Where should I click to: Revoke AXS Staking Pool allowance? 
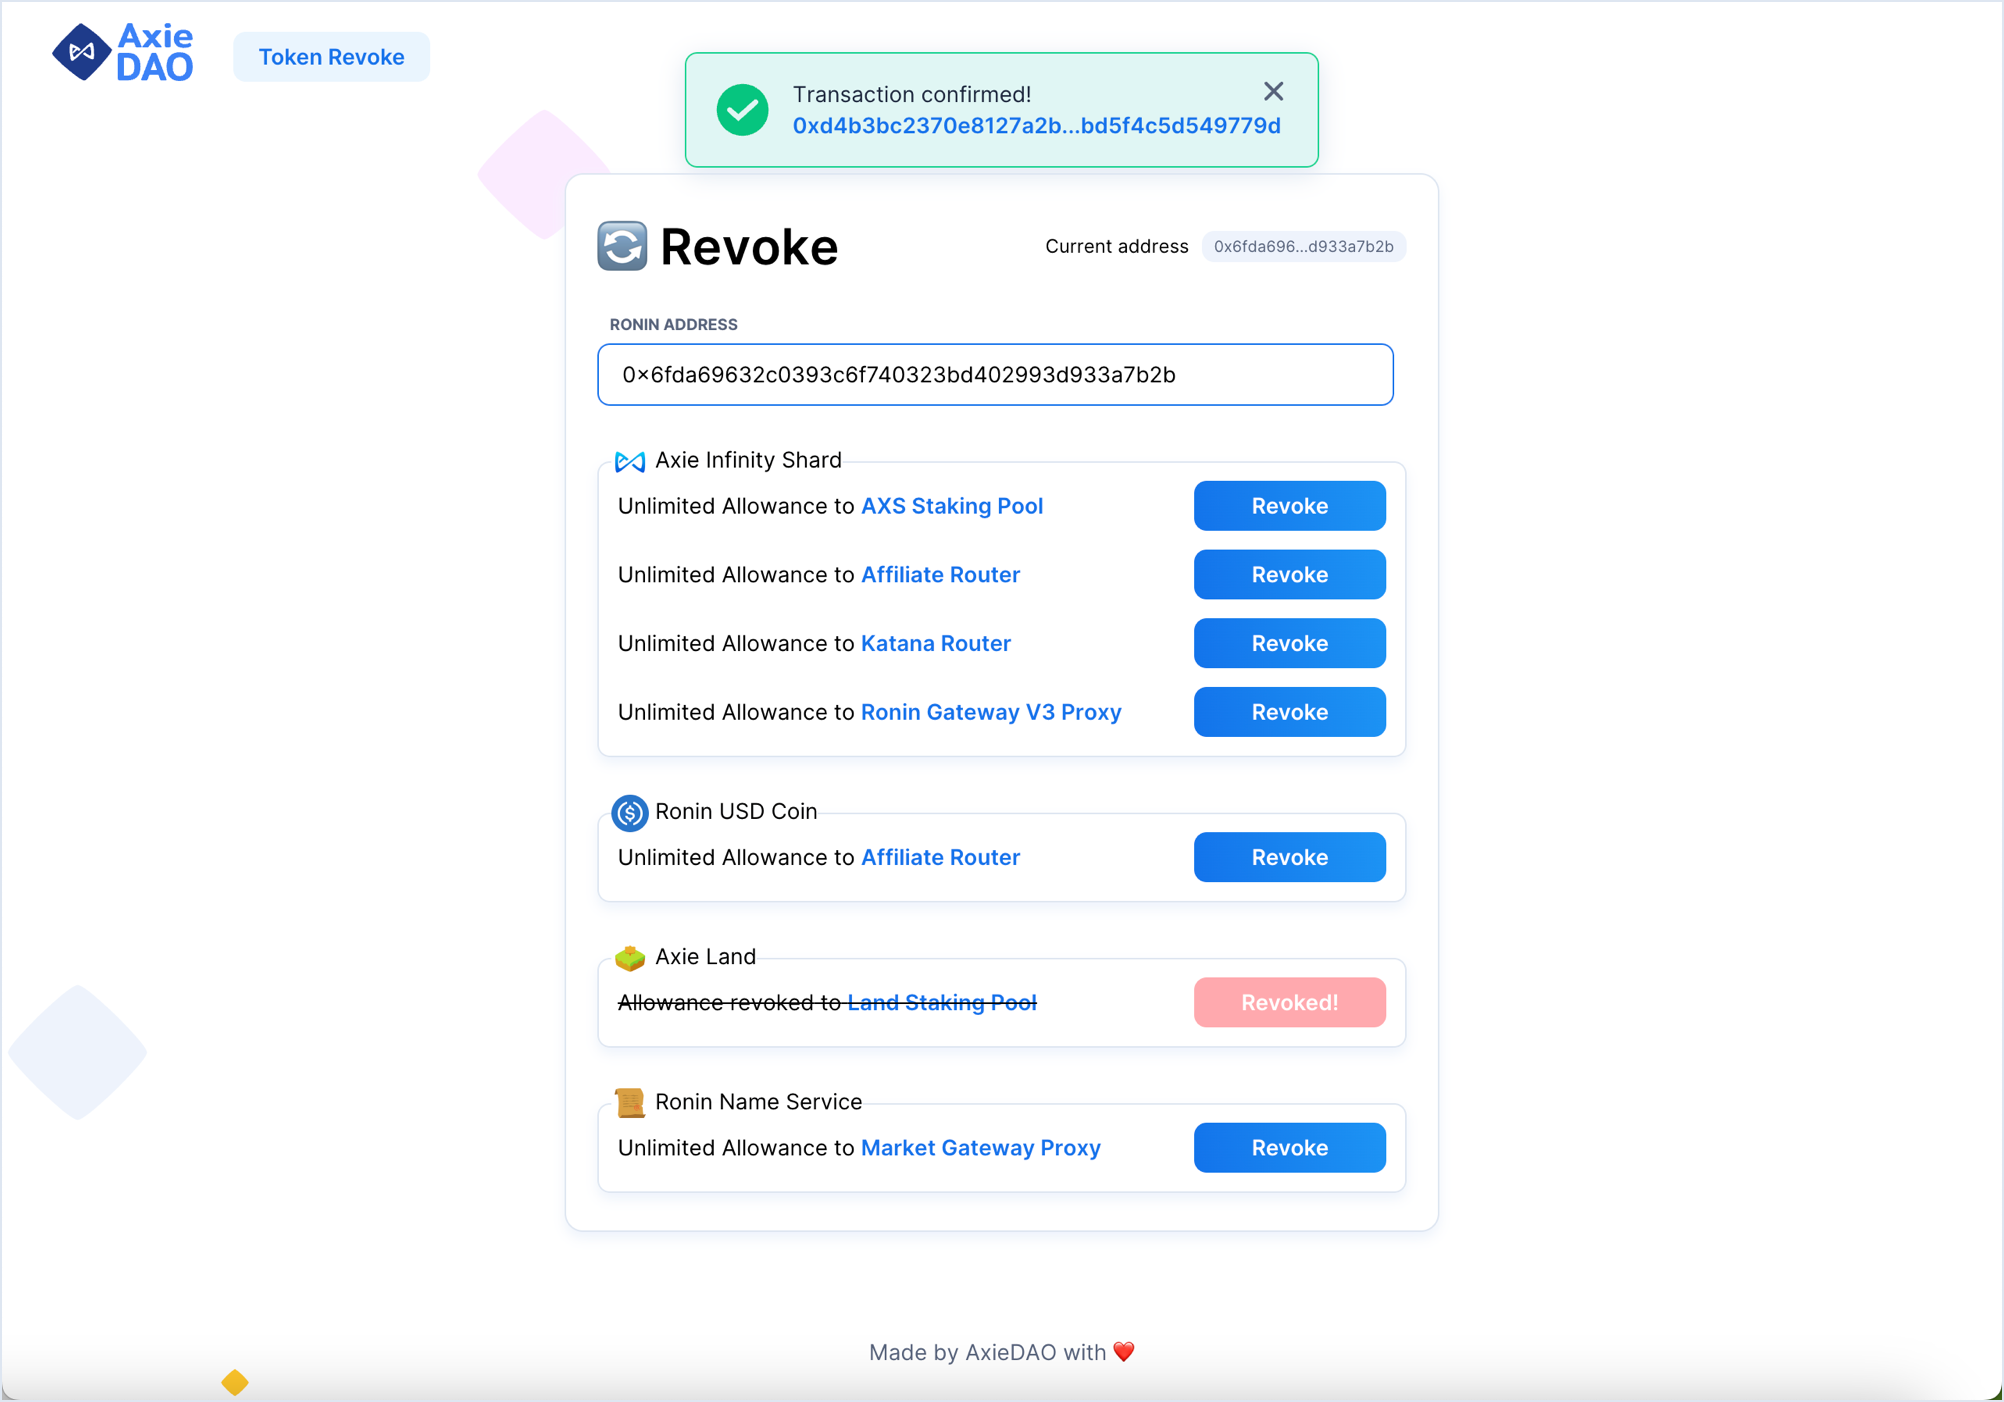point(1289,506)
